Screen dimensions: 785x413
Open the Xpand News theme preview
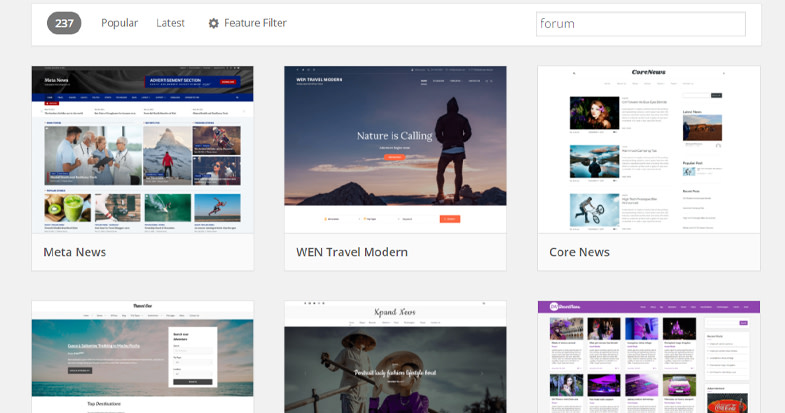[x=396, y=357]
